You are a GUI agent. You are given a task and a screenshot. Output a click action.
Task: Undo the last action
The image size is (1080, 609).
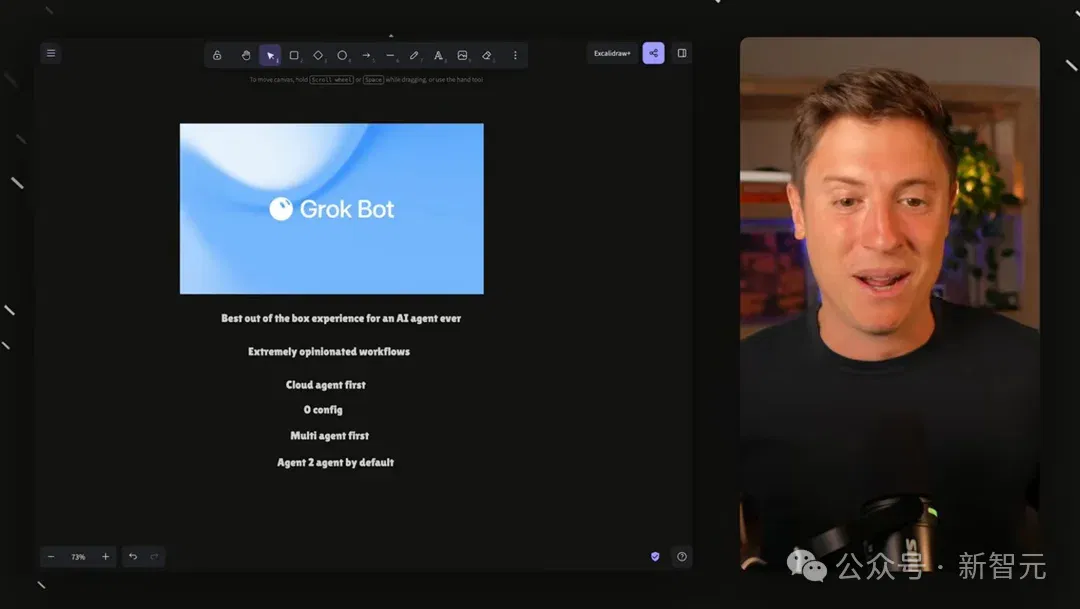pyautogui.click(x=133, y=557)
